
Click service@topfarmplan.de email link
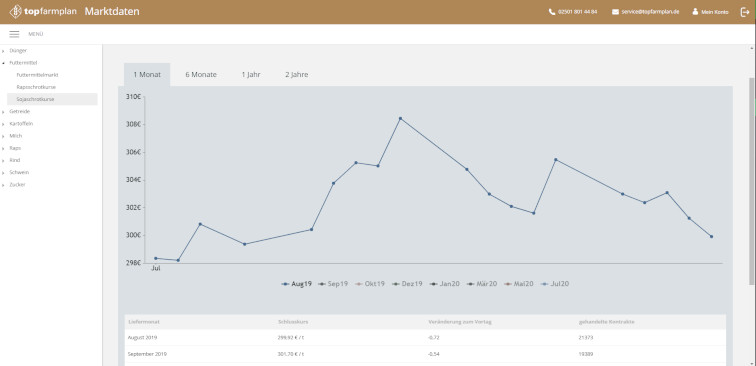click(650, 12)
